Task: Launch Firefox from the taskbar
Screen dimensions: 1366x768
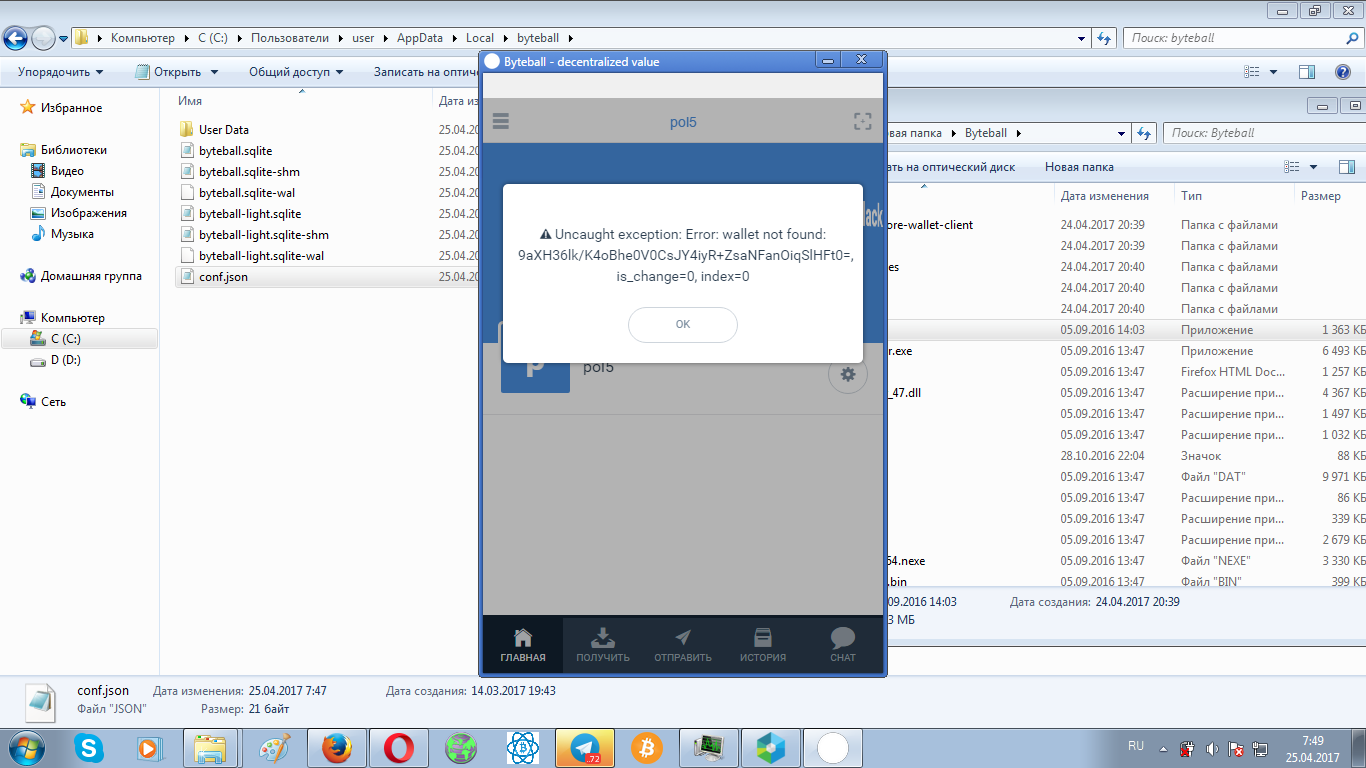Action: point(337,747)
